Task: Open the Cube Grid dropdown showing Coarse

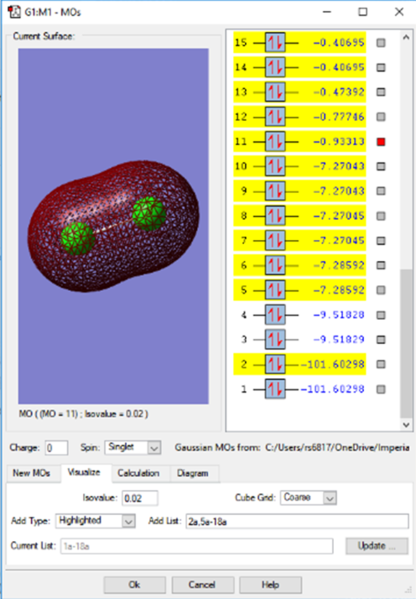Action: 308,498
